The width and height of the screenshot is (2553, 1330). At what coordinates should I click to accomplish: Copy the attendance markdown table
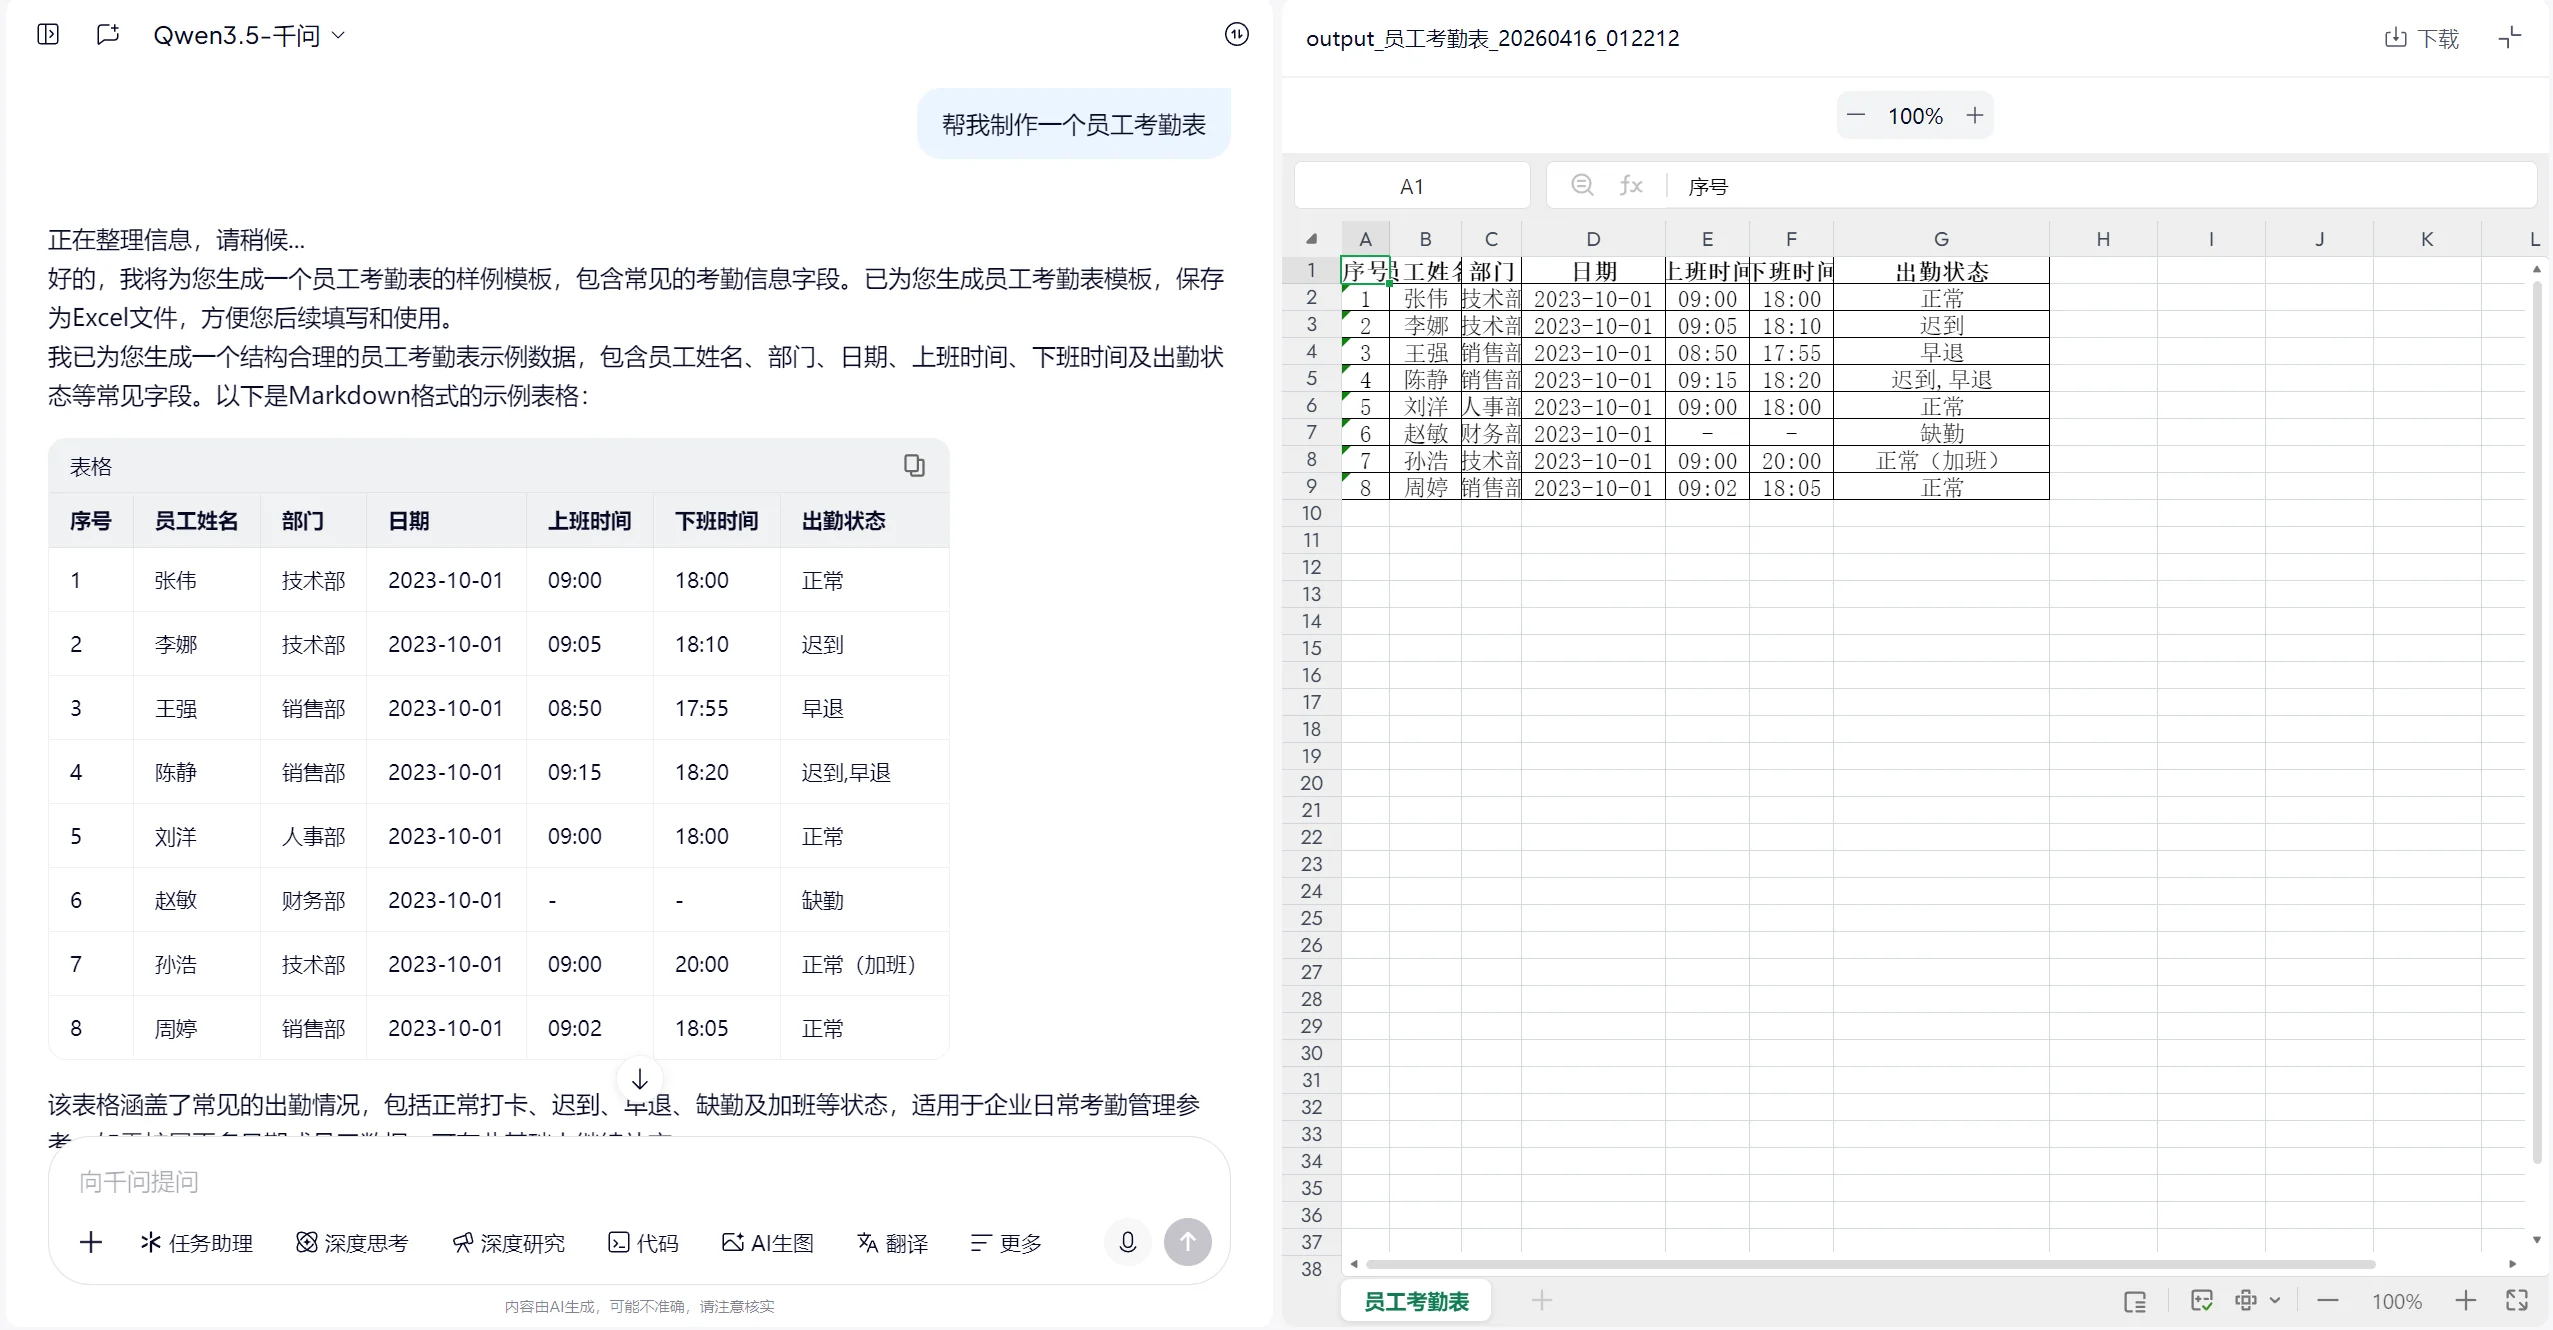pyautogui.click(x=913, y=465)
